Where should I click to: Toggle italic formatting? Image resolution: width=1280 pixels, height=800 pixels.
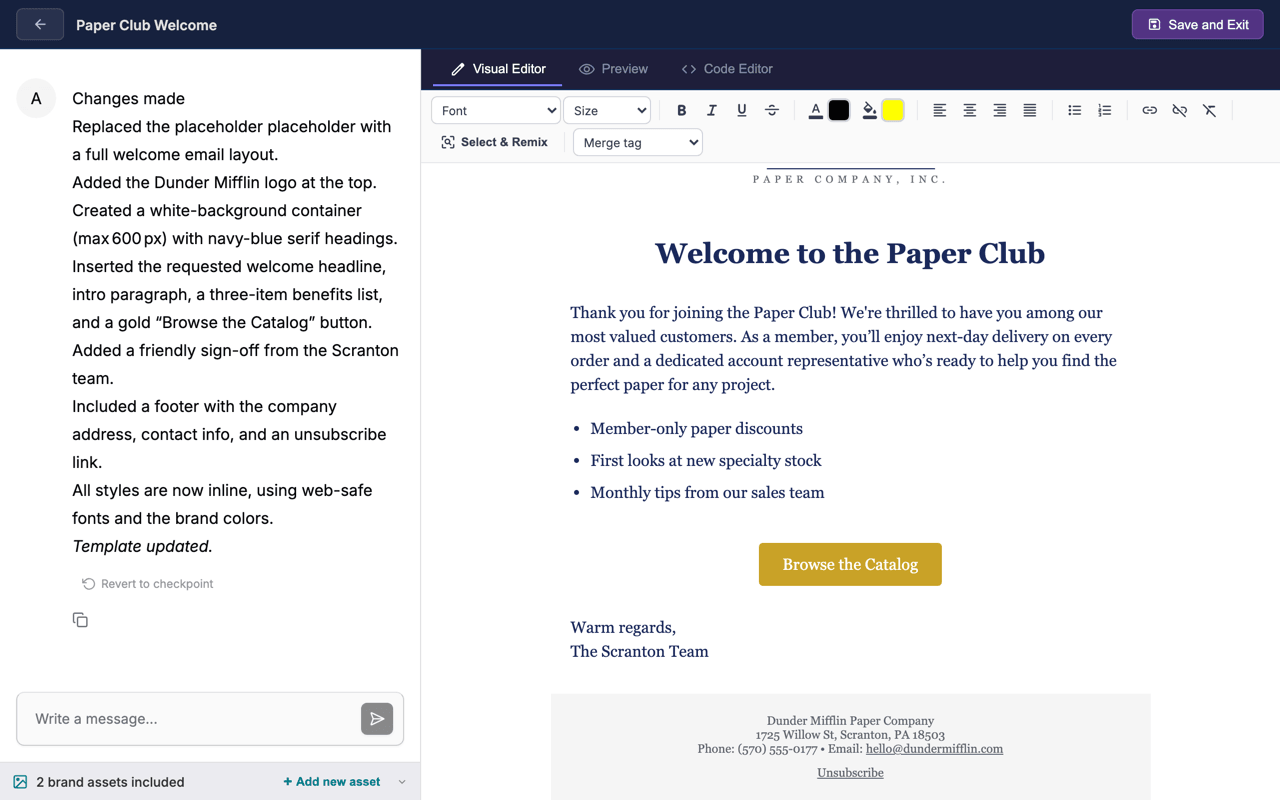pos(711,111)
